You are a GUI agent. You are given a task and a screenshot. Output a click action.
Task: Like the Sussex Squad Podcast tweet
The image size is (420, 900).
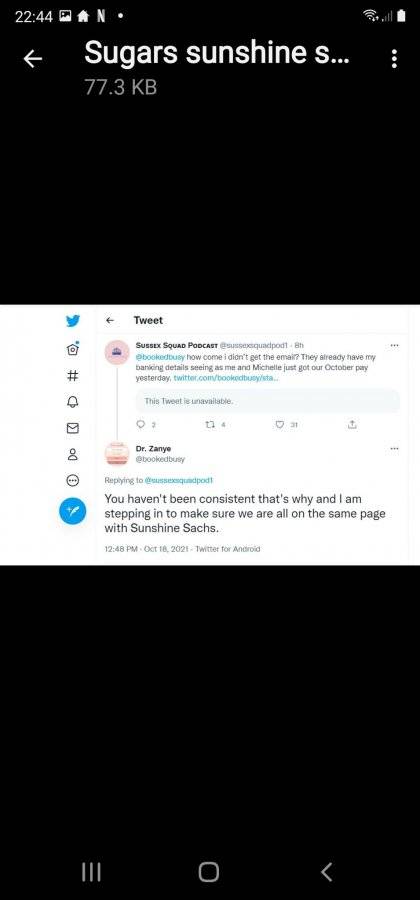point(280,425)
